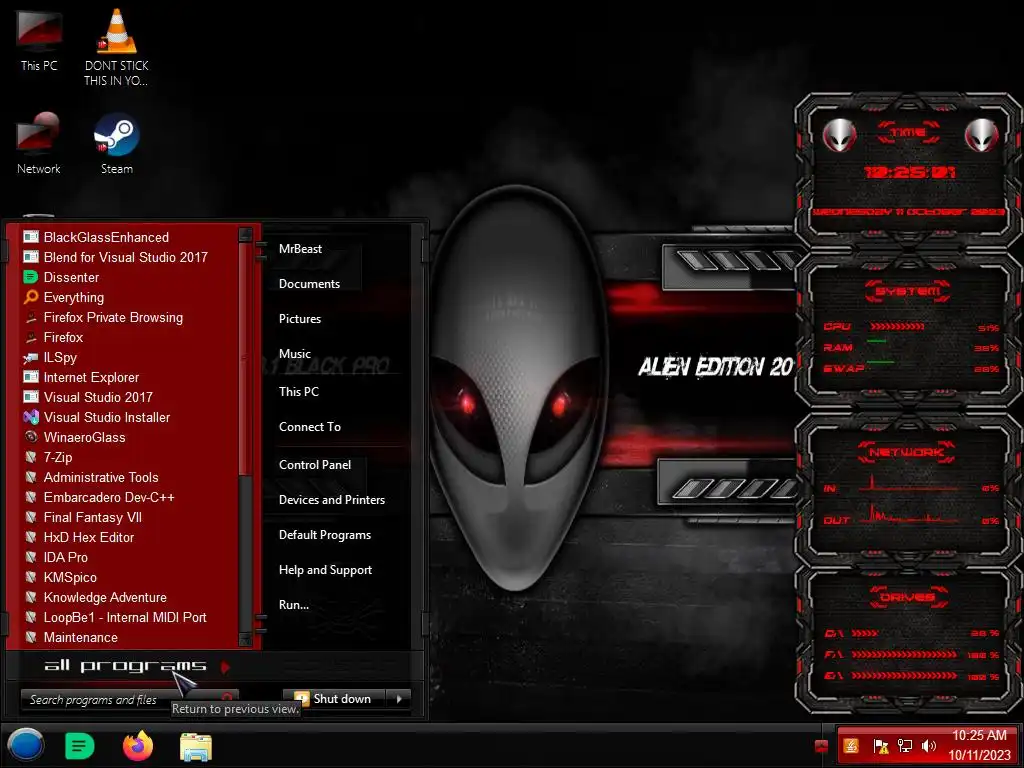
Task: Open Devices and Printers
Action: pos(332,500)
